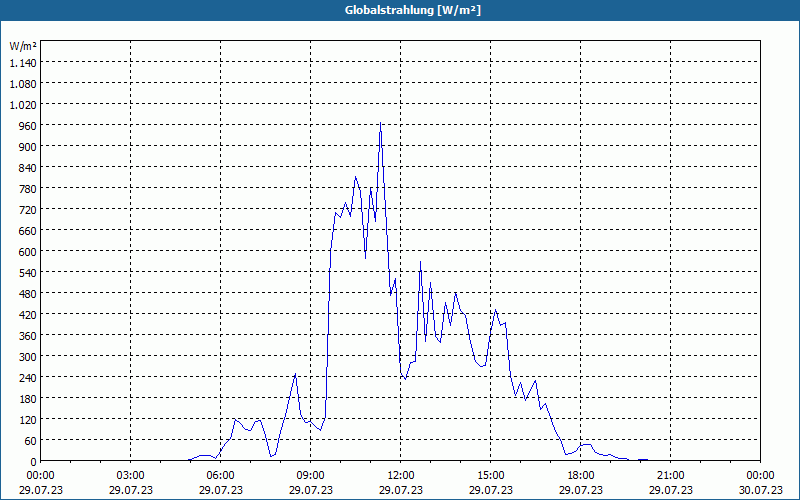Click the 09:00 time axis label

pyautogui.click(x=310, y=476)
